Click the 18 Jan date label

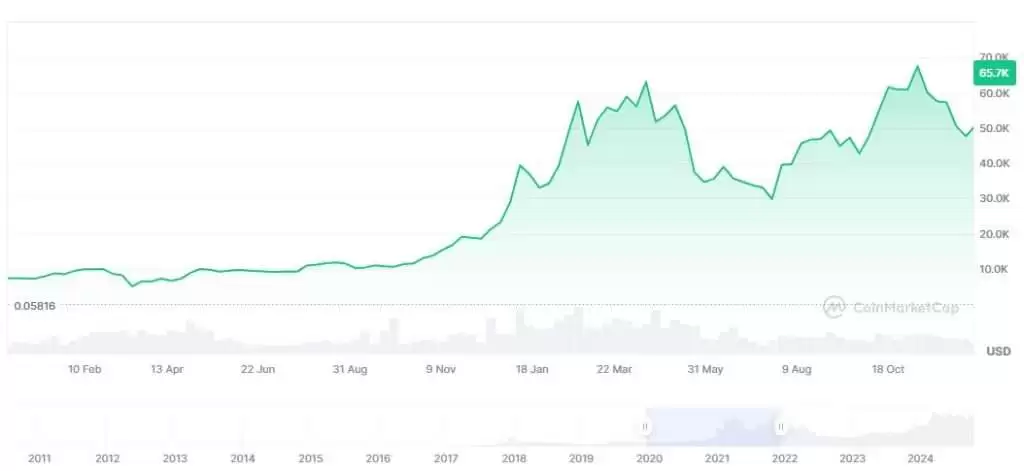click(x=532, y=369)
